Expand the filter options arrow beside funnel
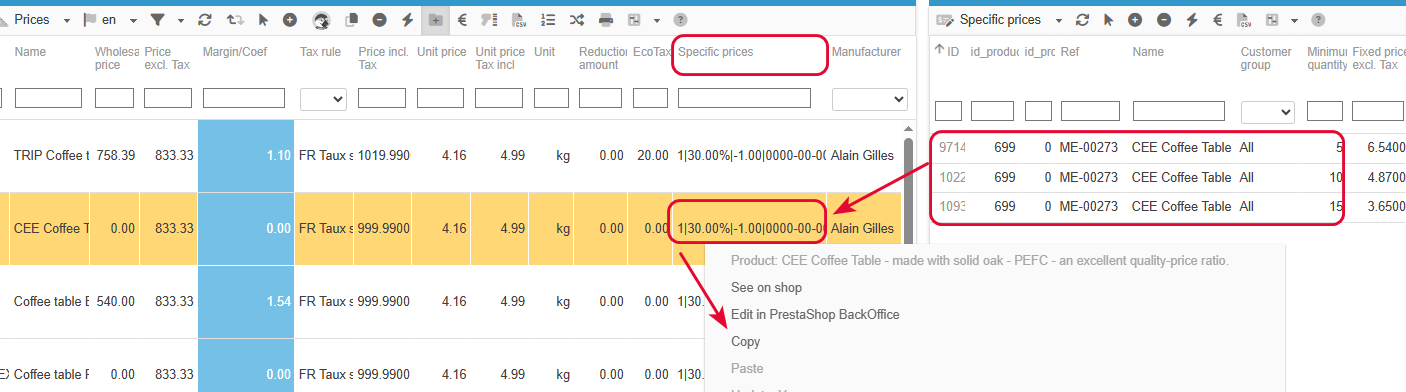Screen dimensions: 1406x392 click(181, 20)
